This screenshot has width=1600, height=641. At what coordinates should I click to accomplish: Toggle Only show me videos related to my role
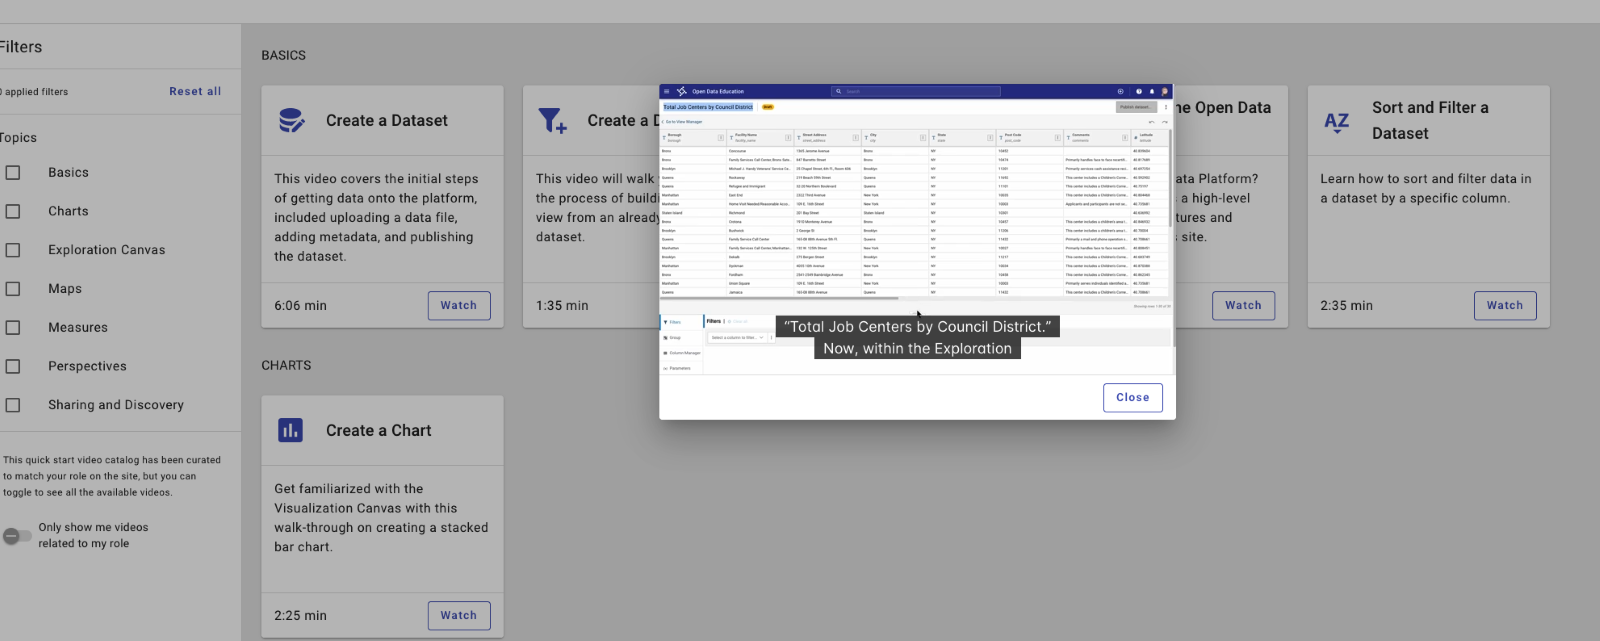point(16,536)
